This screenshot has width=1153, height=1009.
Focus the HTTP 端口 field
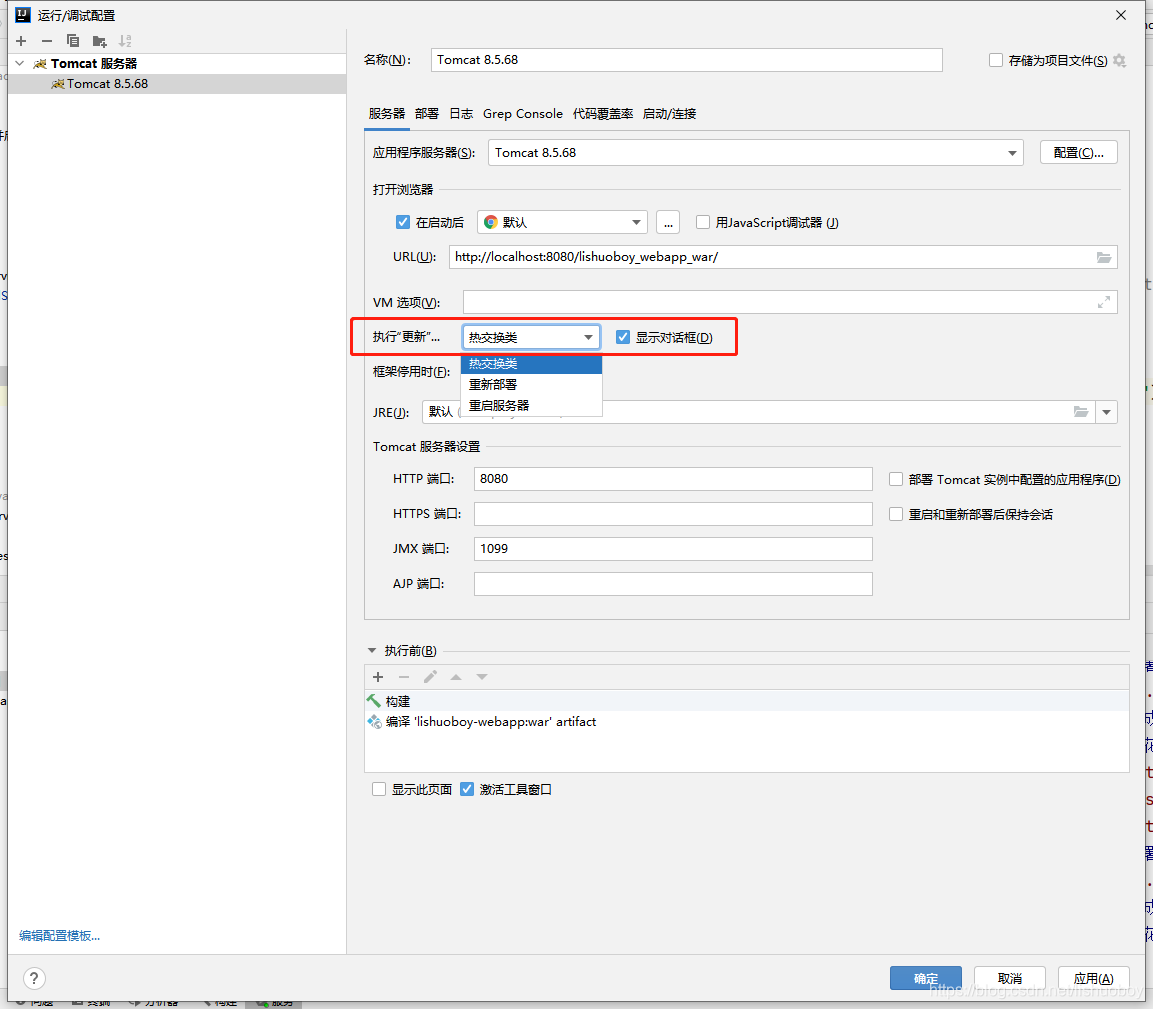coord(674,479)
